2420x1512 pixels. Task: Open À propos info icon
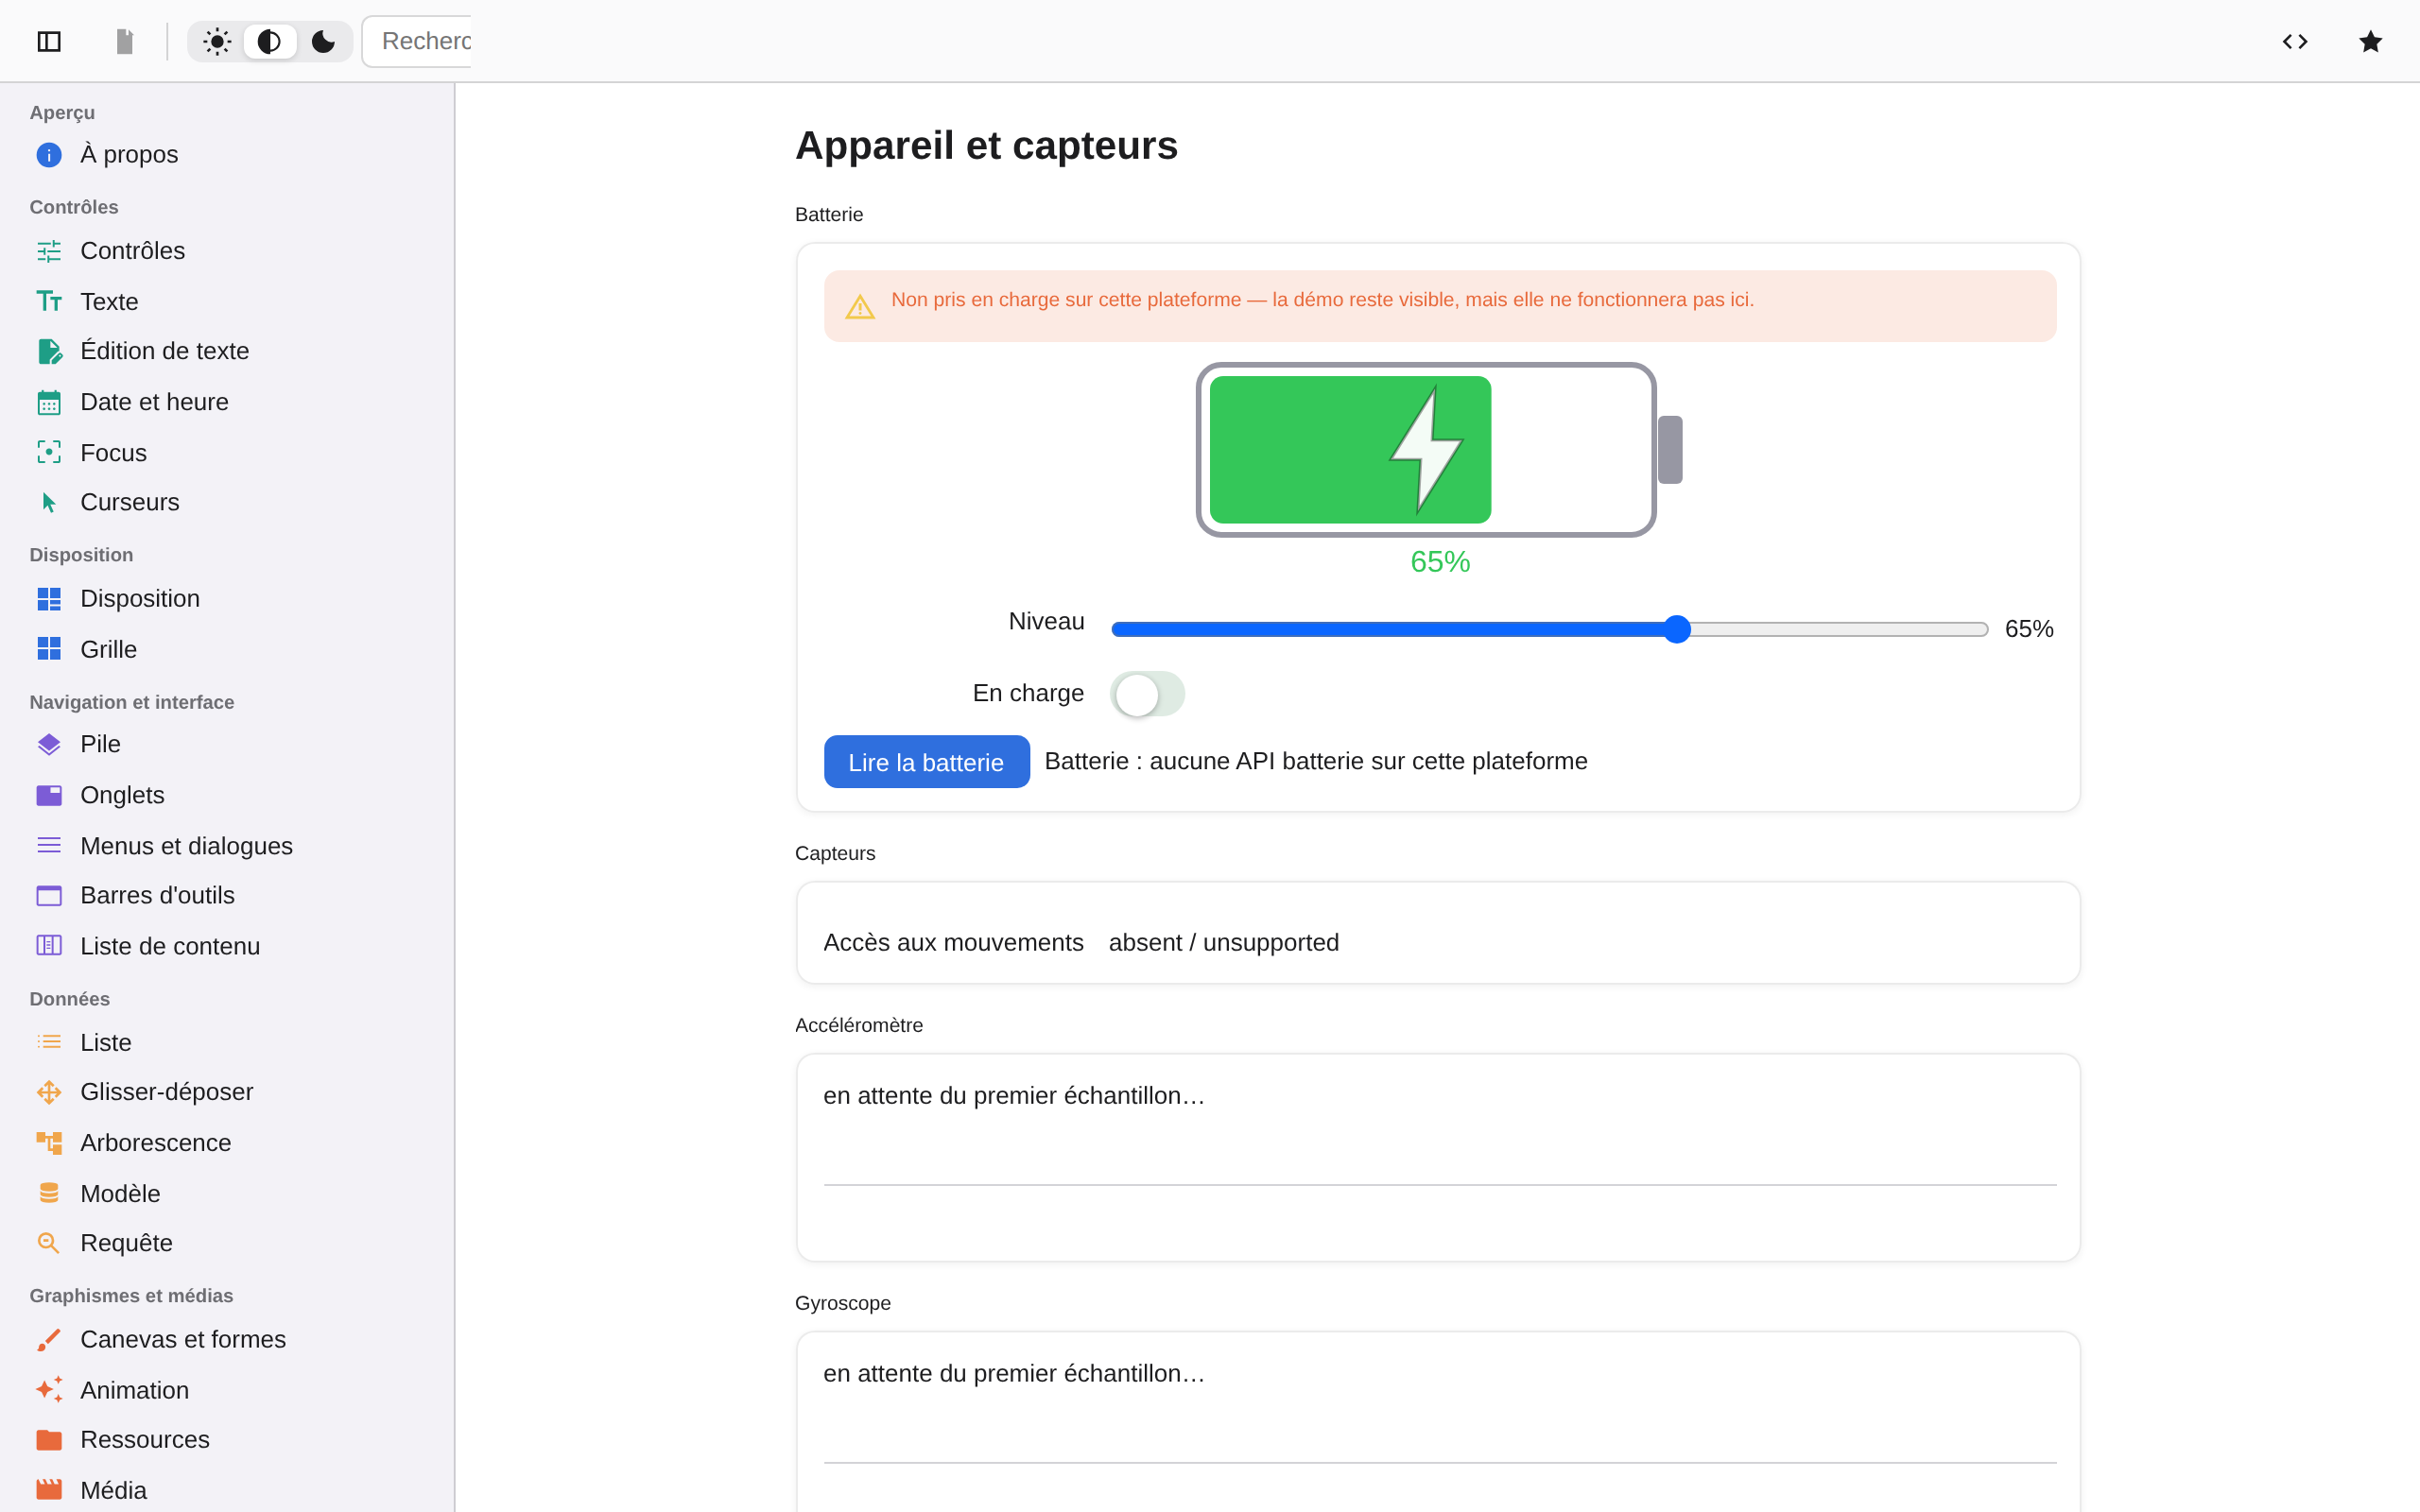point(49,155)
